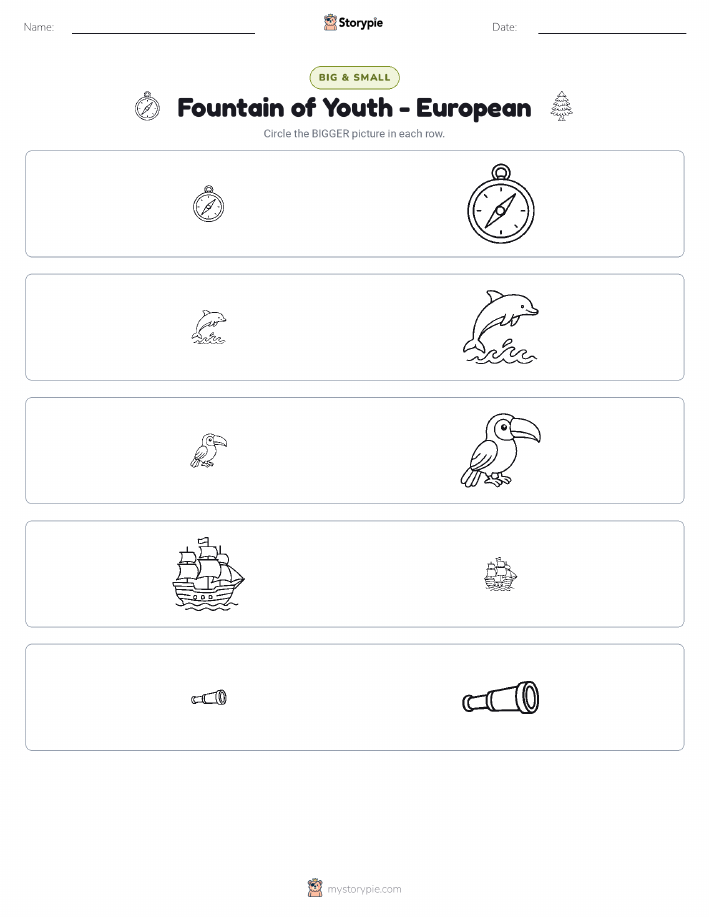Screen dimensions: 709x917
Task: Circle the big compass picture
Action: tap(501, 204)
